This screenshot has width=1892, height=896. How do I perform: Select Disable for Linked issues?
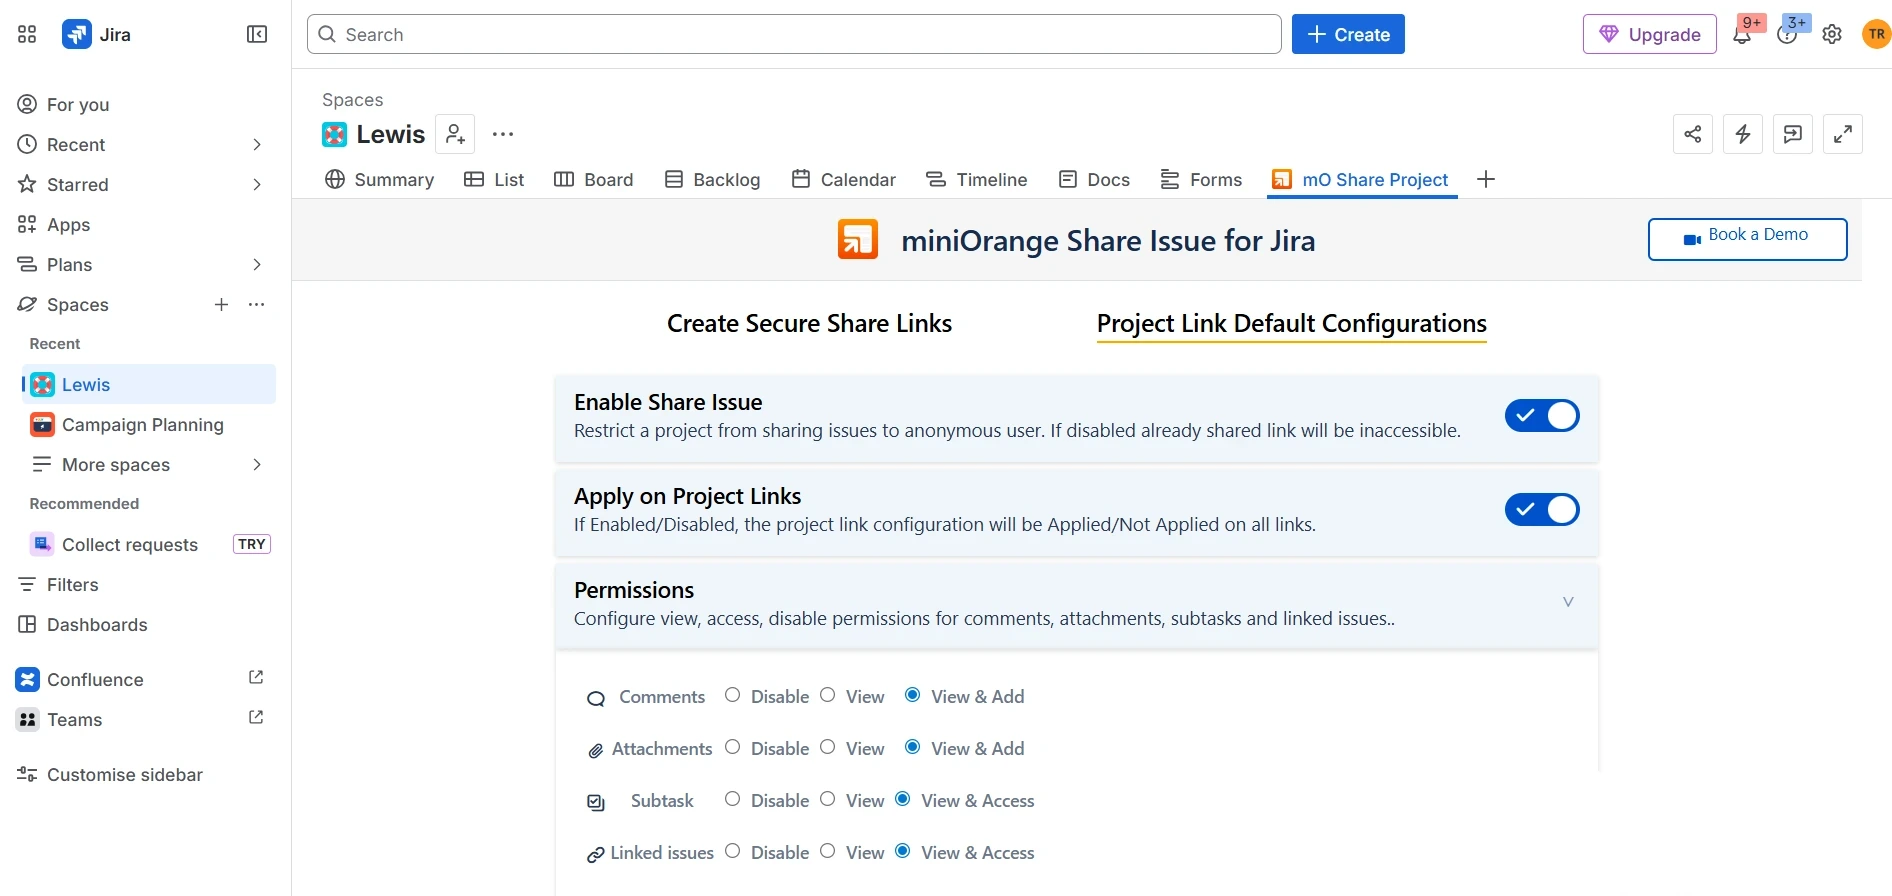(x=733, y=851)
